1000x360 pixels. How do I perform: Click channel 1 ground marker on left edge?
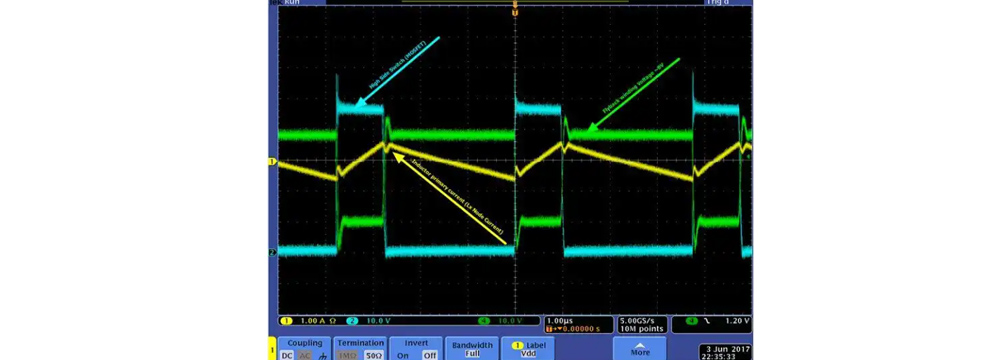(x=271, y=162)
